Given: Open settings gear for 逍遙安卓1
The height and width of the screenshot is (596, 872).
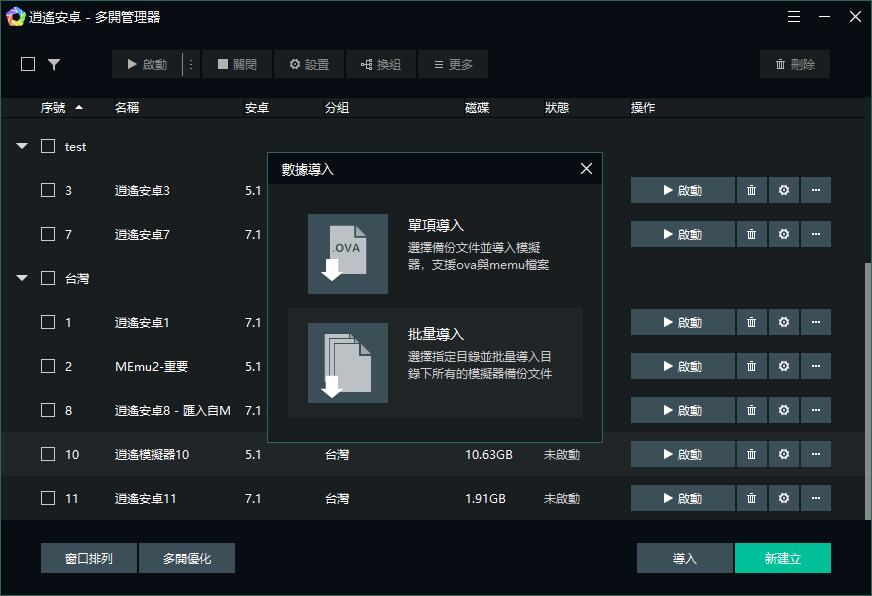Looking at the screenshot, I should [x=783, y=322].
